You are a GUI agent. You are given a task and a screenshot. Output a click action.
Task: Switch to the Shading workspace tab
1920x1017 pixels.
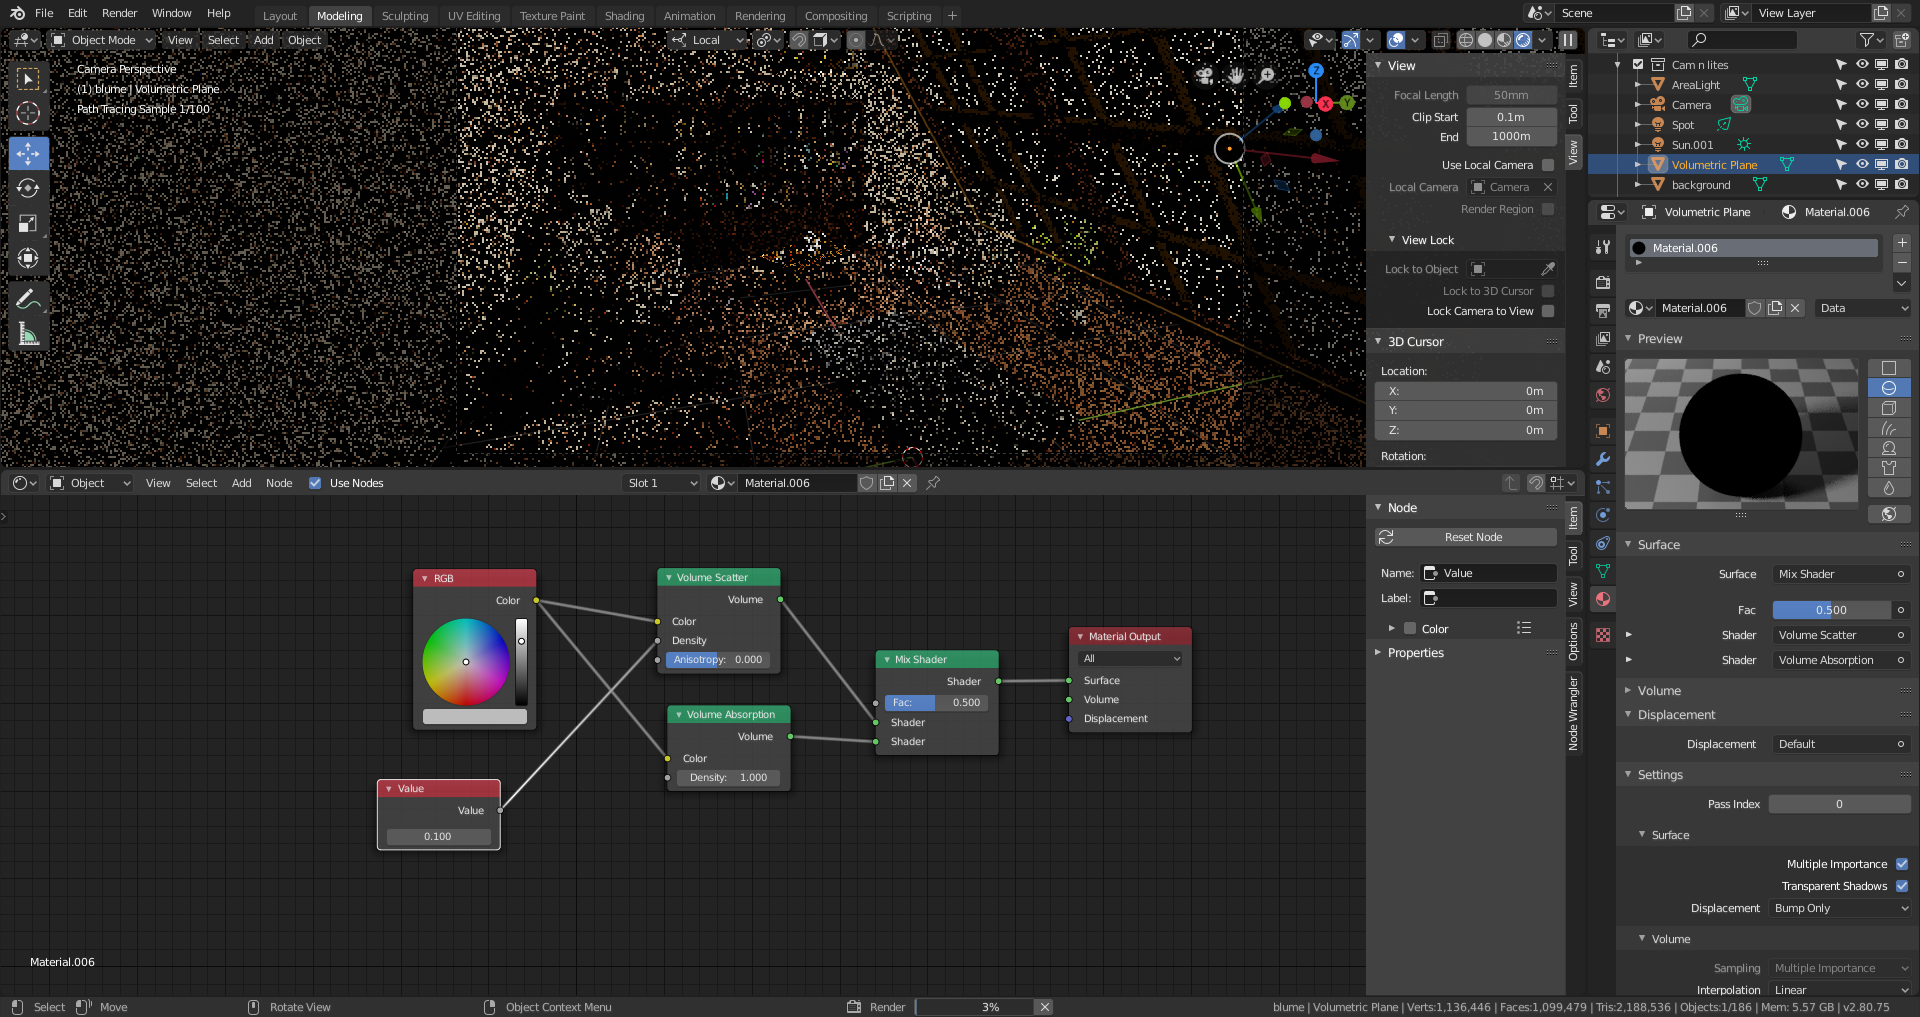pos(624,16)
